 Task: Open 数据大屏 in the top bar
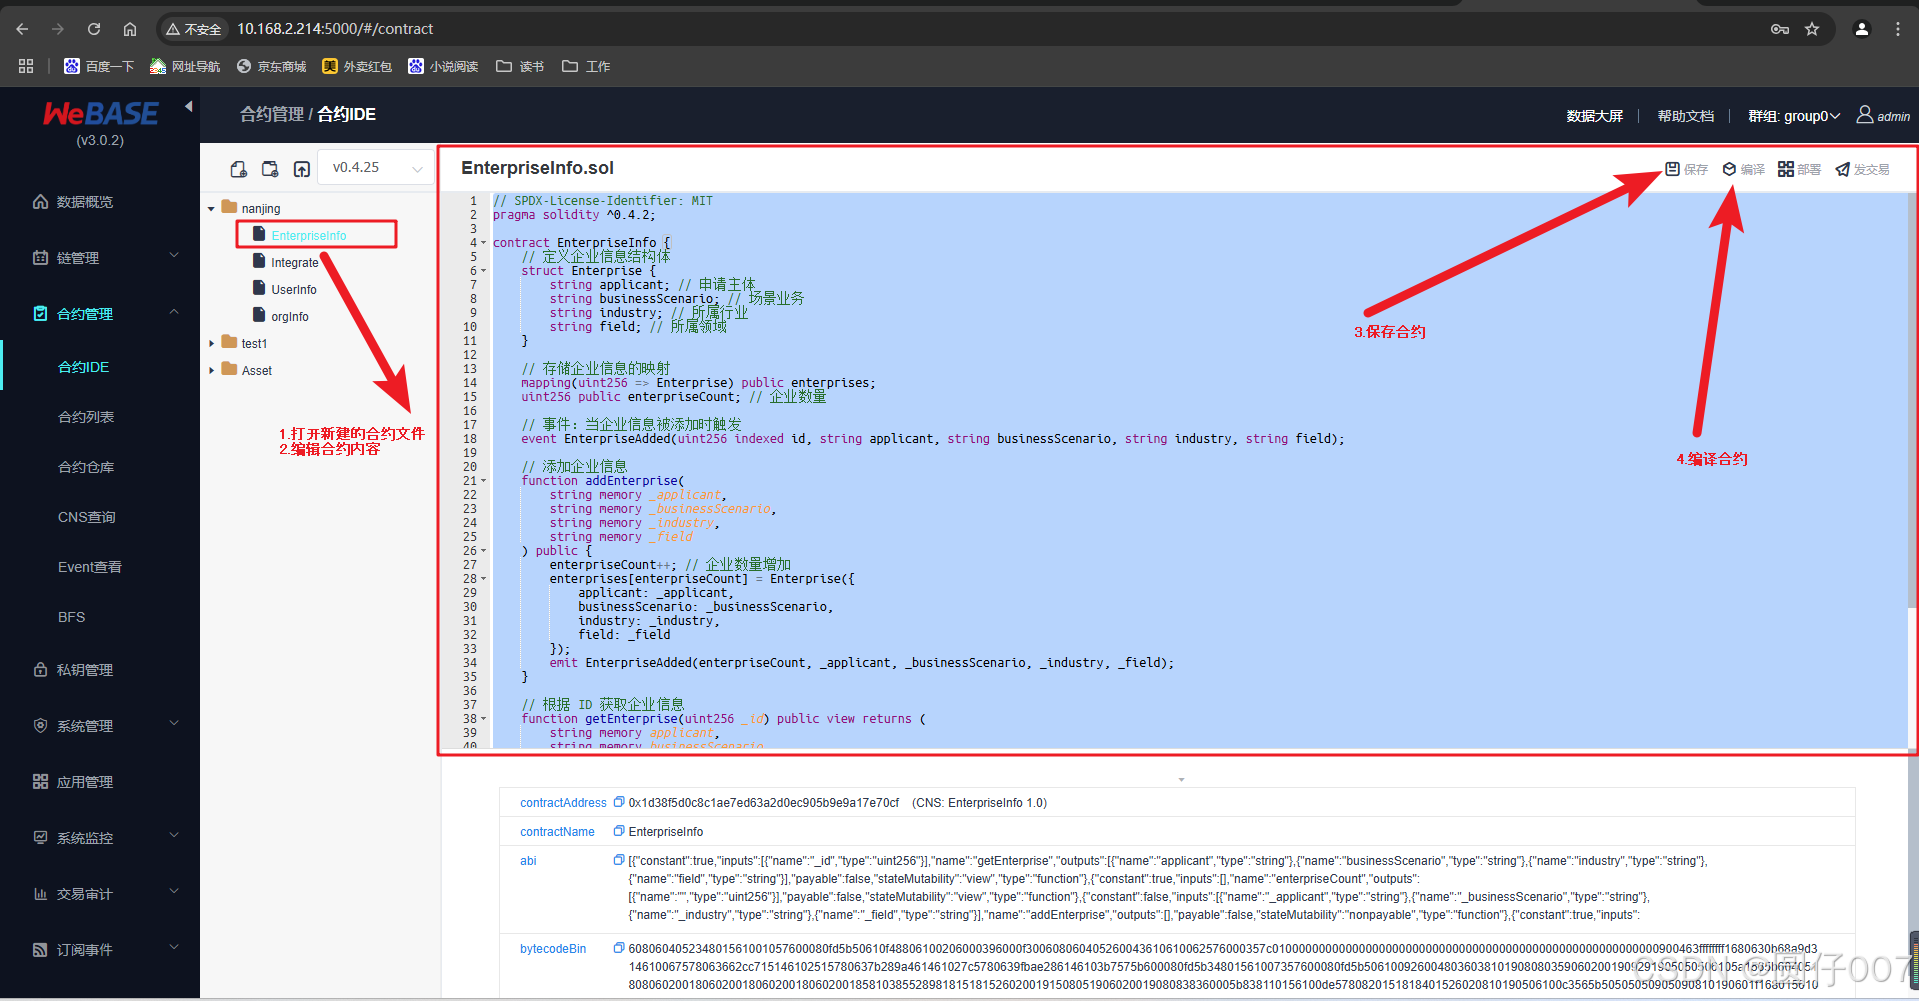[x=1595, y=116]
